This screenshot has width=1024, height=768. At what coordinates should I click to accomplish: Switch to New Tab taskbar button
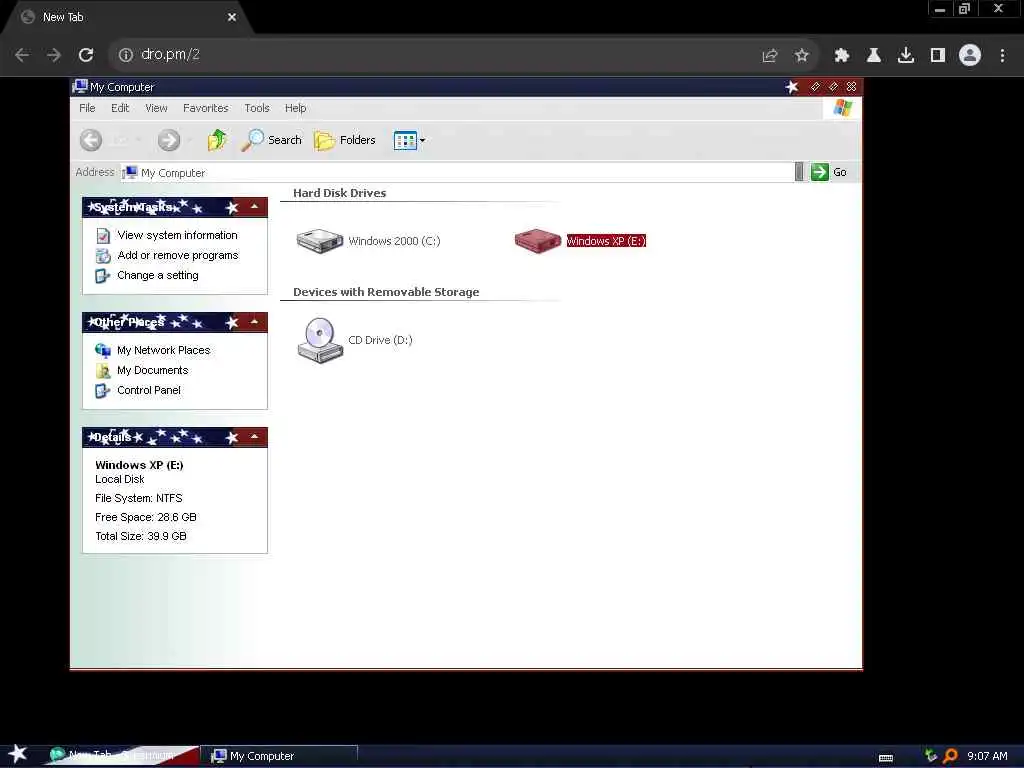coord(121,756)
